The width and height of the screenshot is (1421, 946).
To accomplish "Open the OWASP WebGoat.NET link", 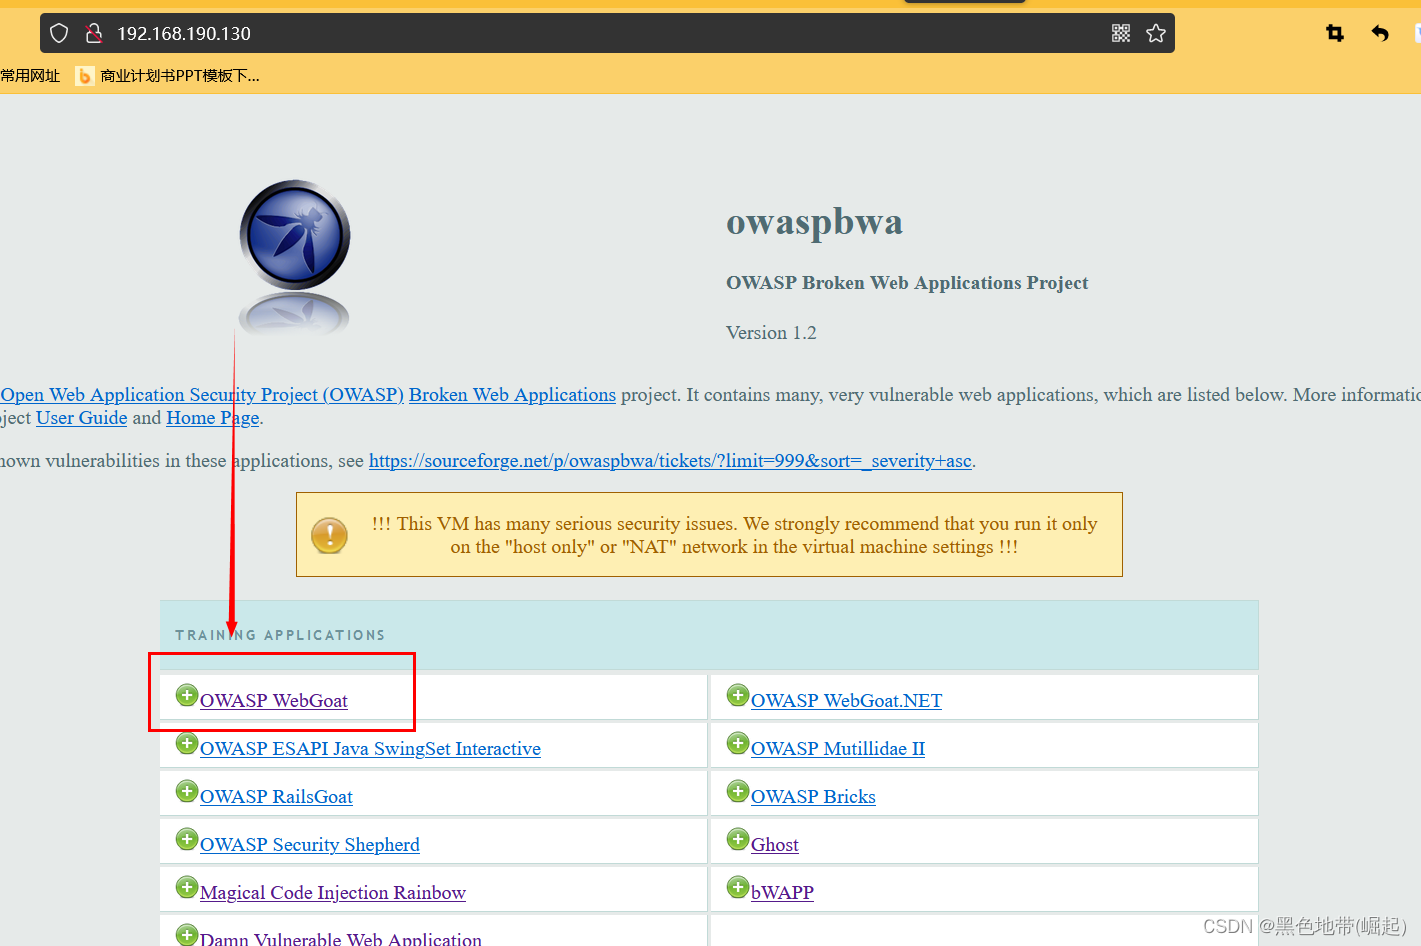I will (846, 701).
